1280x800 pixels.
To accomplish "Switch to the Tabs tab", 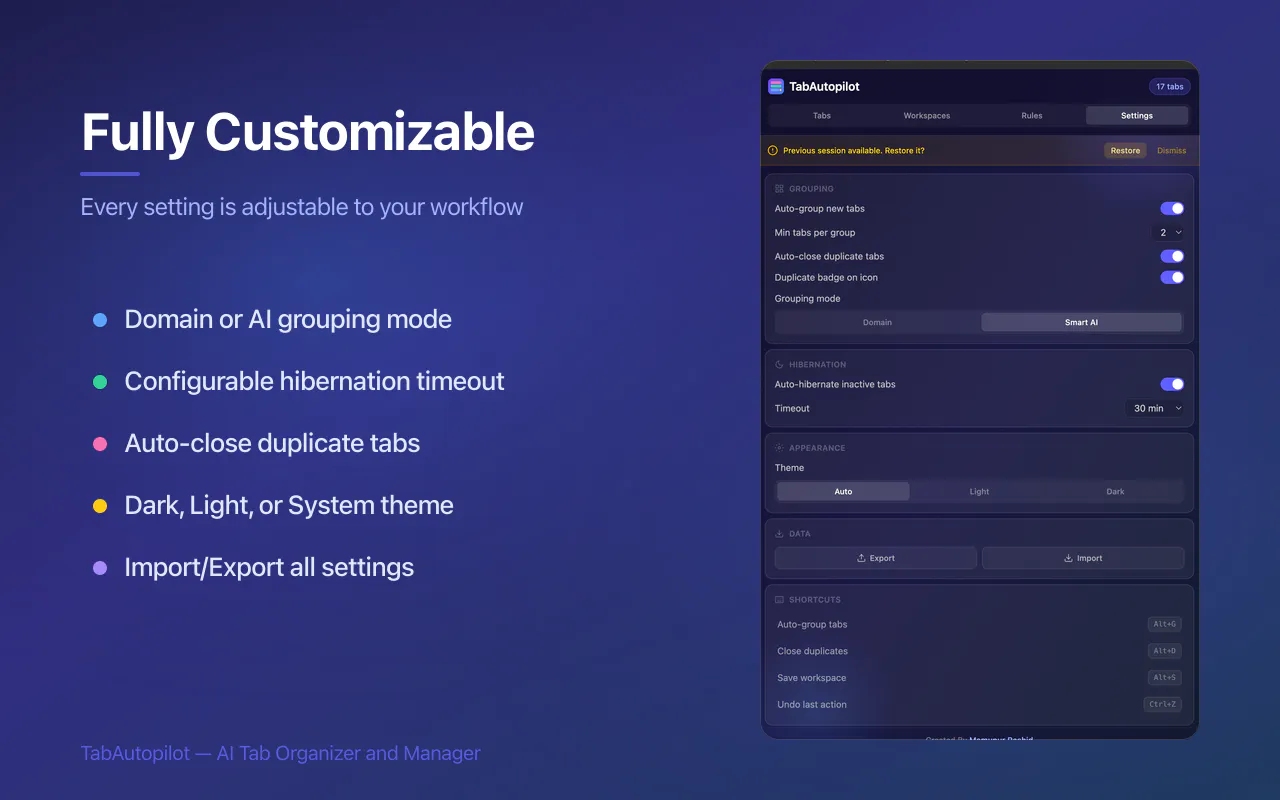I will [822, 116].
